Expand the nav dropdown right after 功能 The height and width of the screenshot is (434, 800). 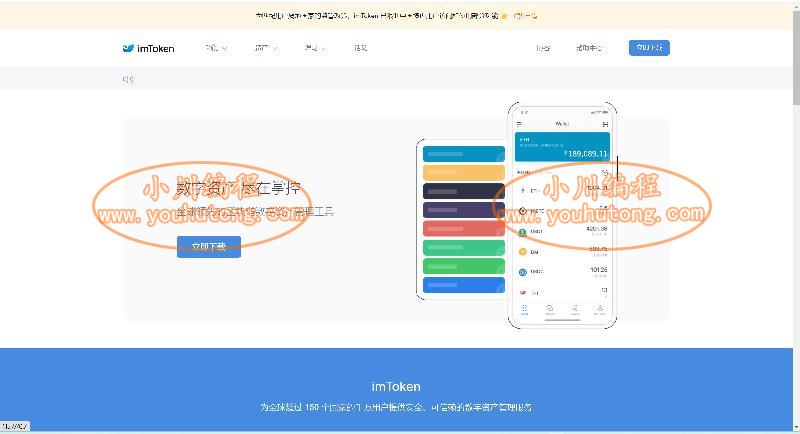click(266, 48)
